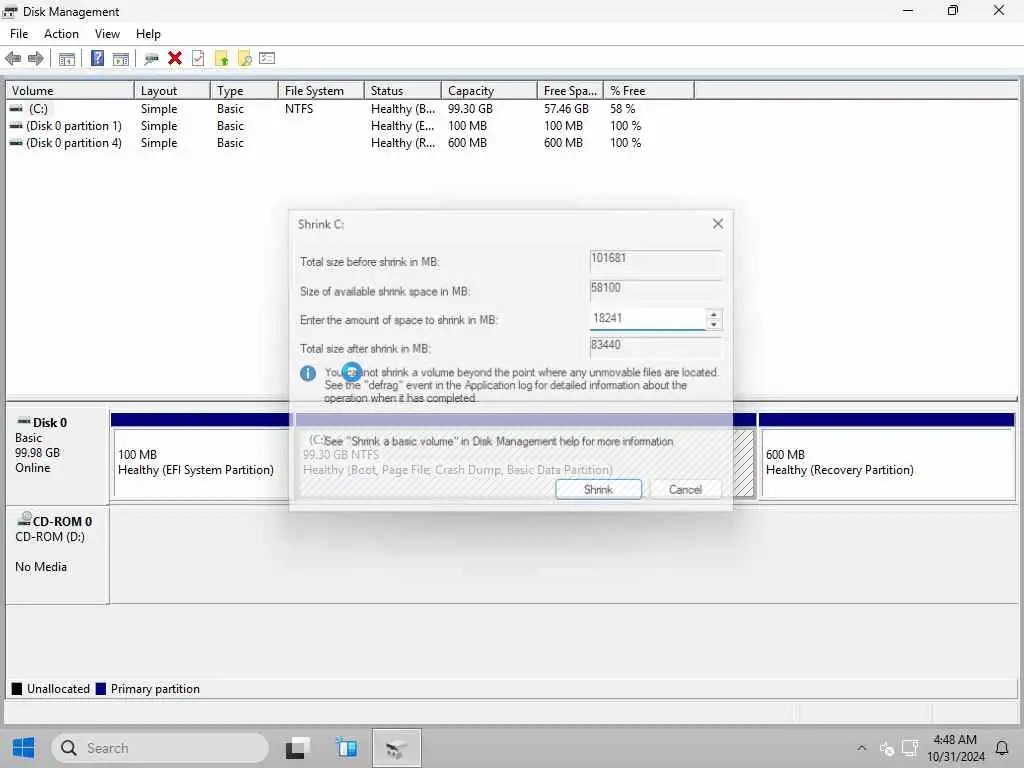
Task: Click the Disk 0 Basic 99.98 GB label
Action: click(57, 455)
